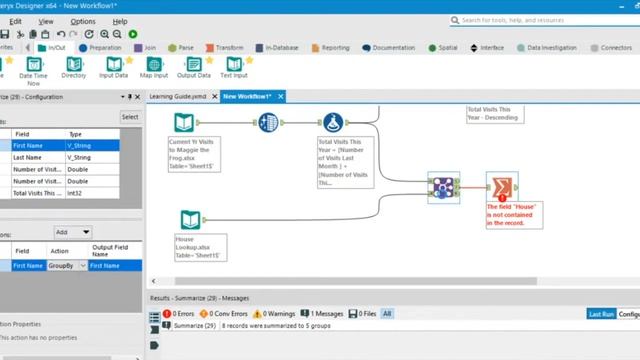Open the Options menu
640x360 pixels.
click(83, 21)
